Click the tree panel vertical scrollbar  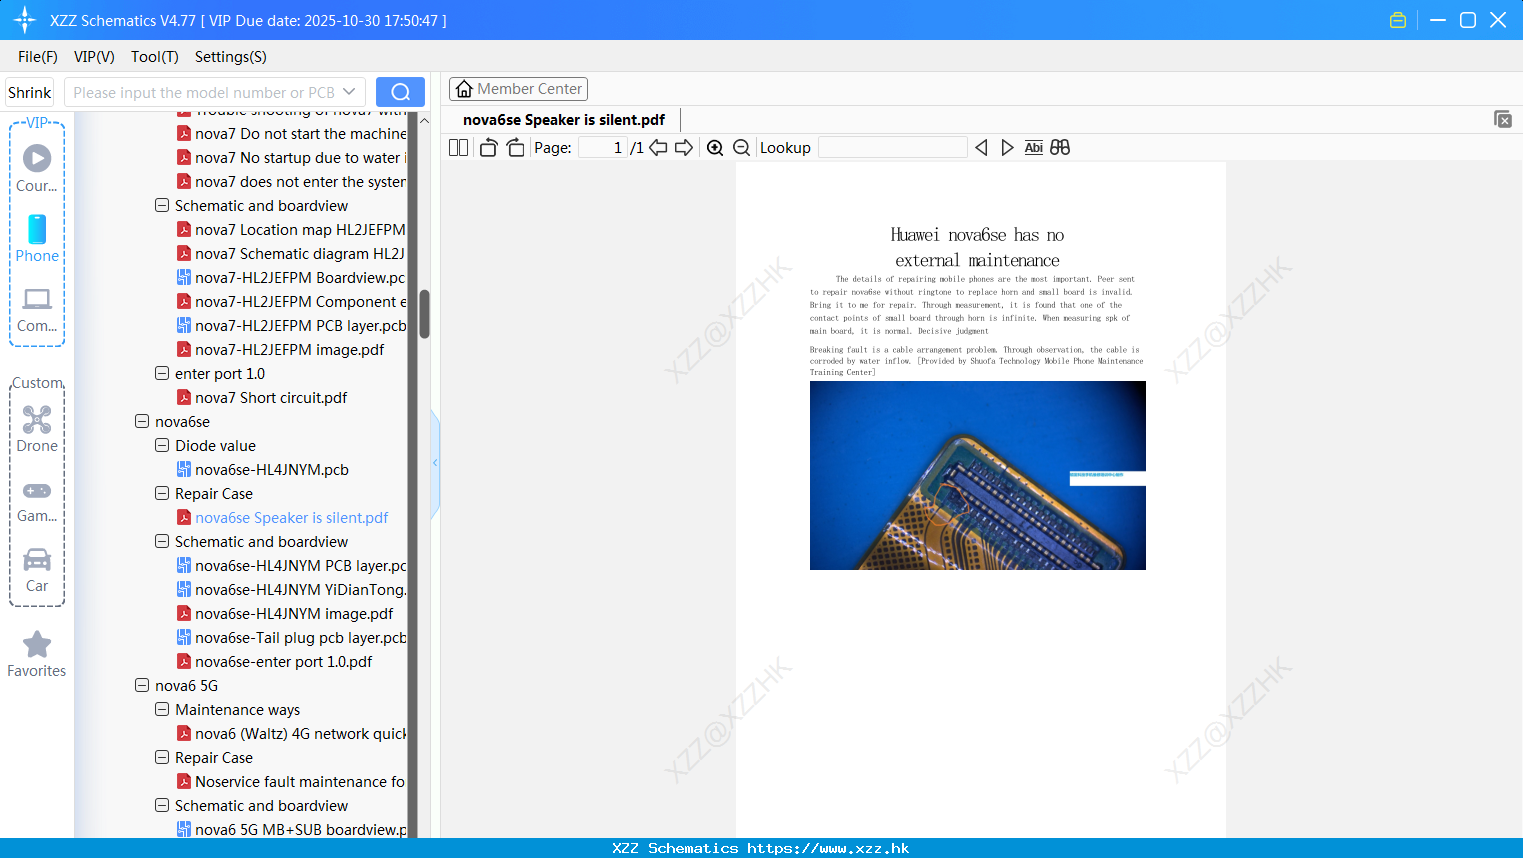pyautogui.click(x=424, y=315)
